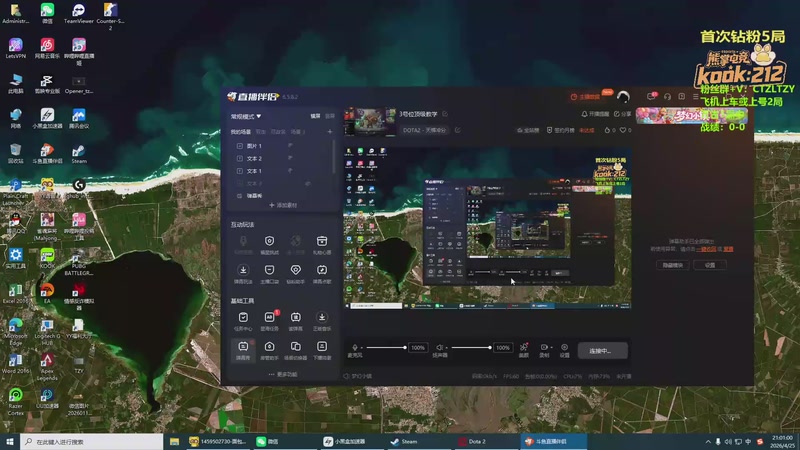
Task: Adjust the microphone volume slider
Action: [x=386, y=347]
